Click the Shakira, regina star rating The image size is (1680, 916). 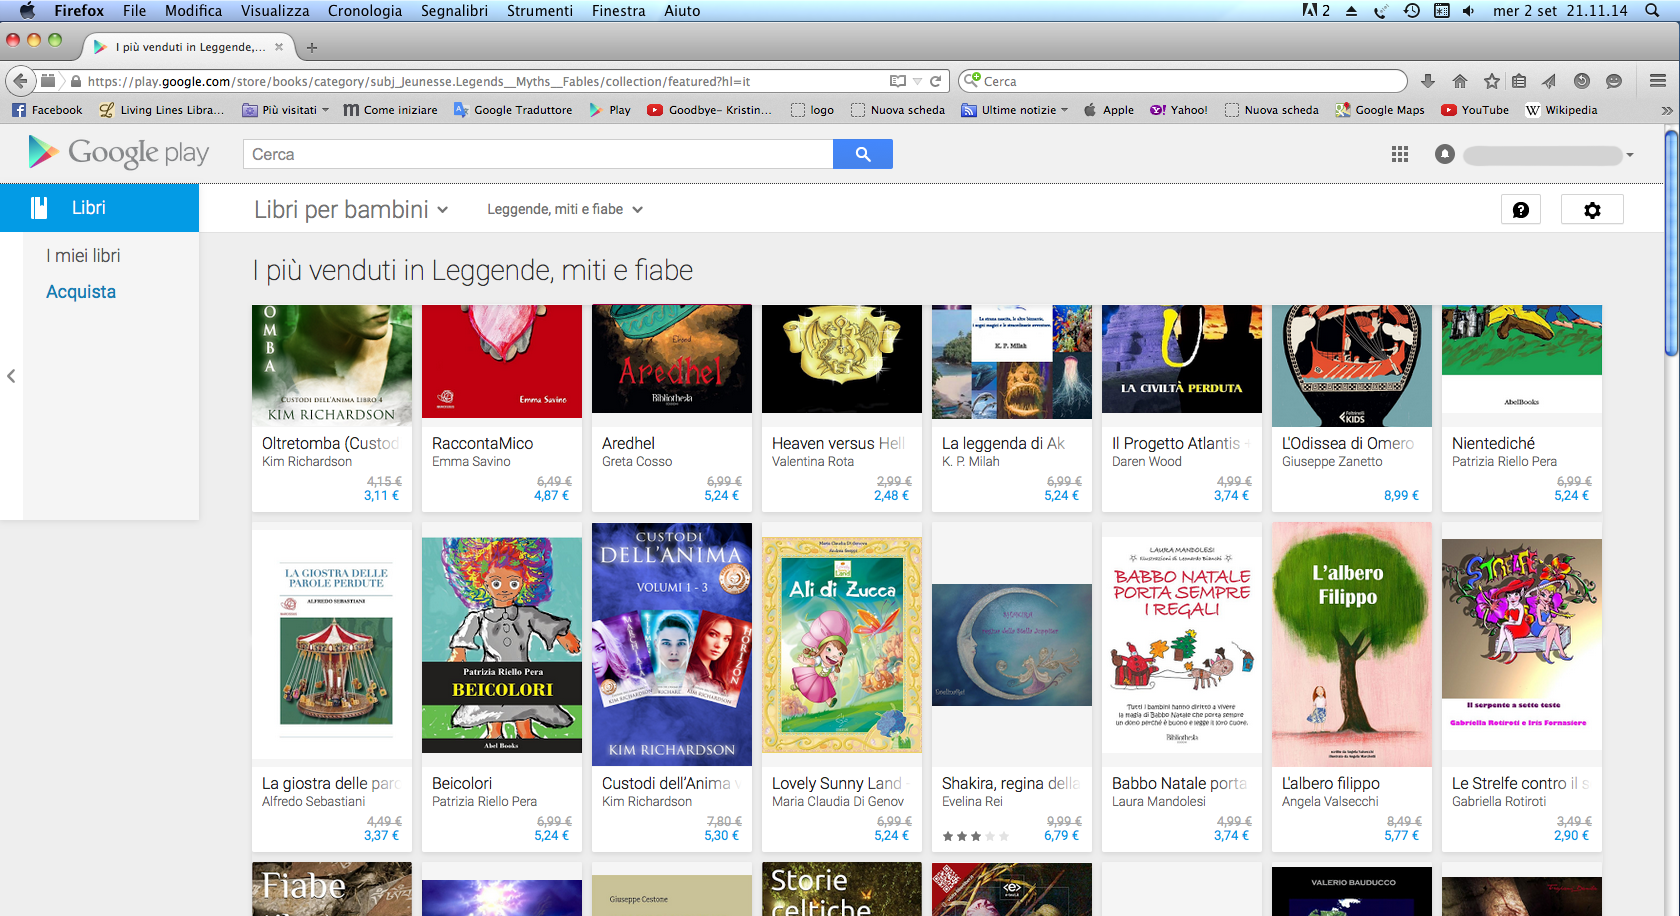(976, 836)
